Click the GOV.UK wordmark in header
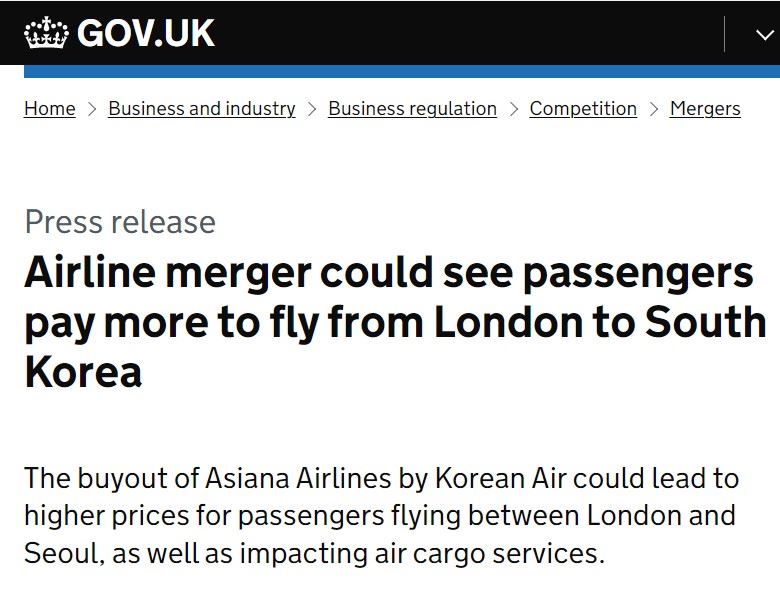The width and height of the screenshot is (780, 611). (146, 33)
